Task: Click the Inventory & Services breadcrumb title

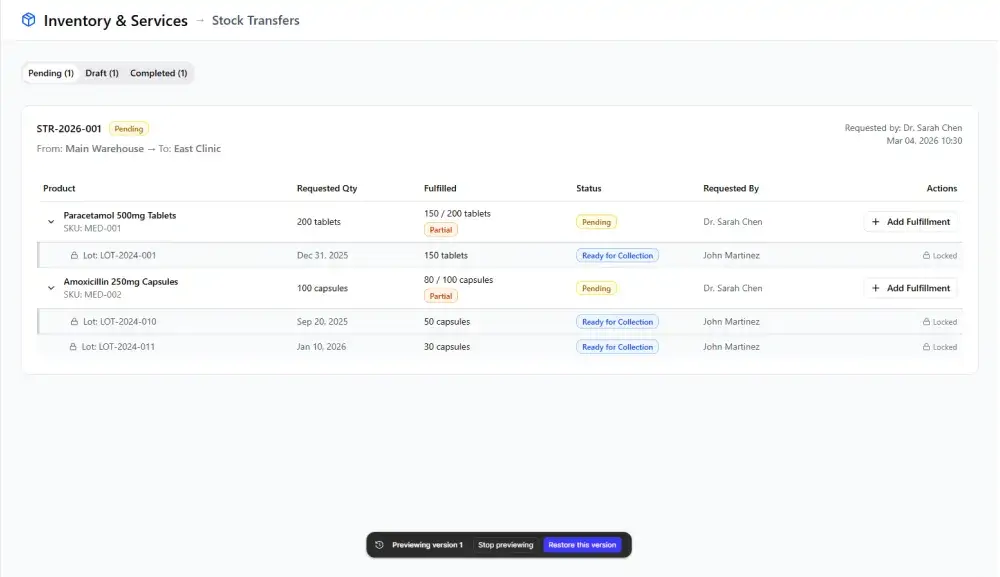Action: [x=115, y=20]
